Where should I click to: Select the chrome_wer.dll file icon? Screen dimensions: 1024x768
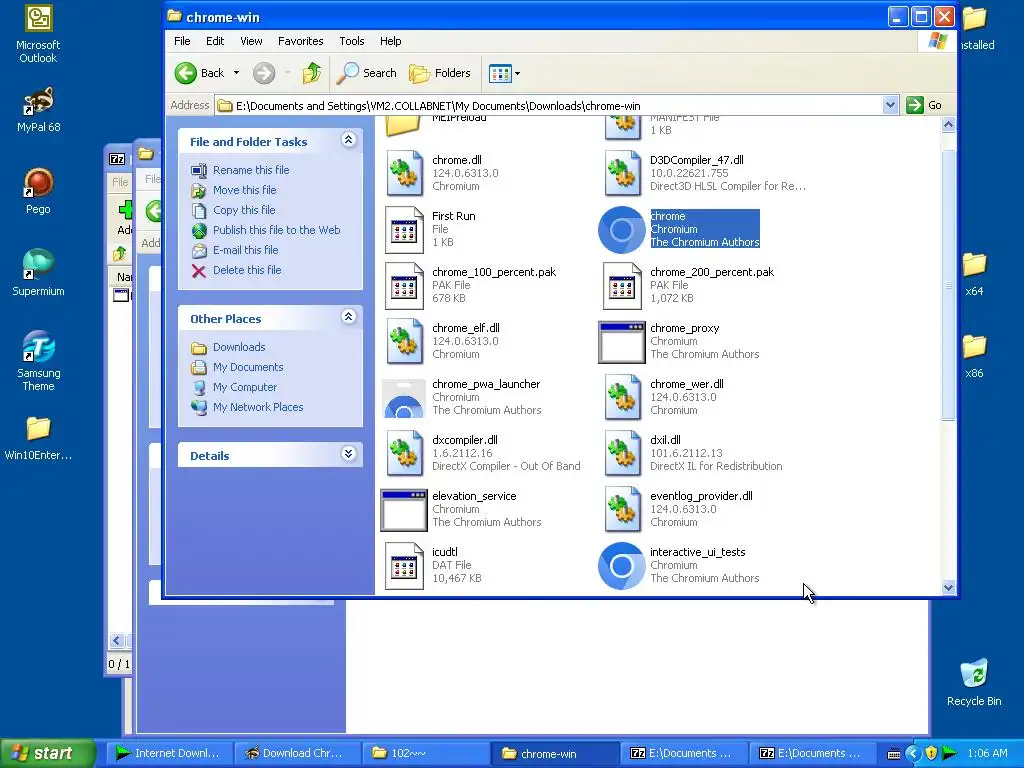pyautogui.click(x=622, y=398)
